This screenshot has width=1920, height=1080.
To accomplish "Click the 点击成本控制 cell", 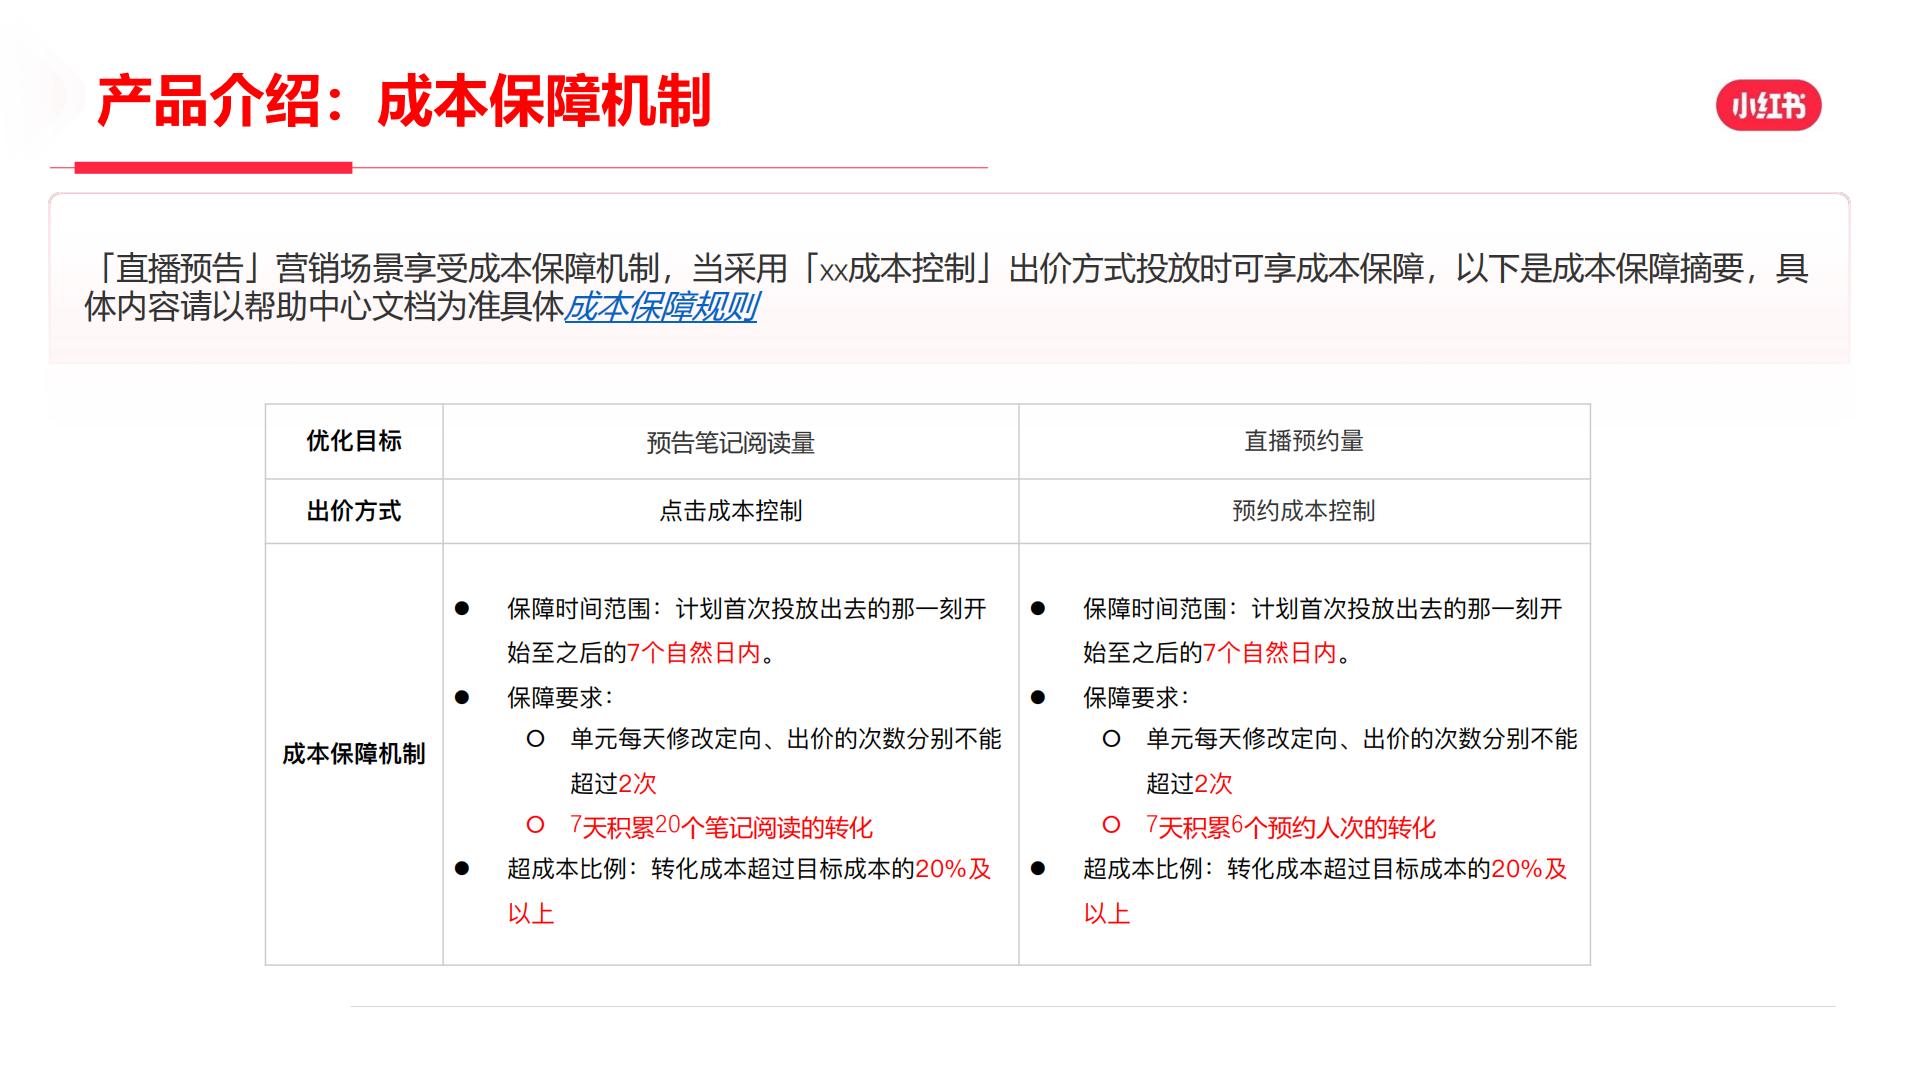I will click(731, 511).
